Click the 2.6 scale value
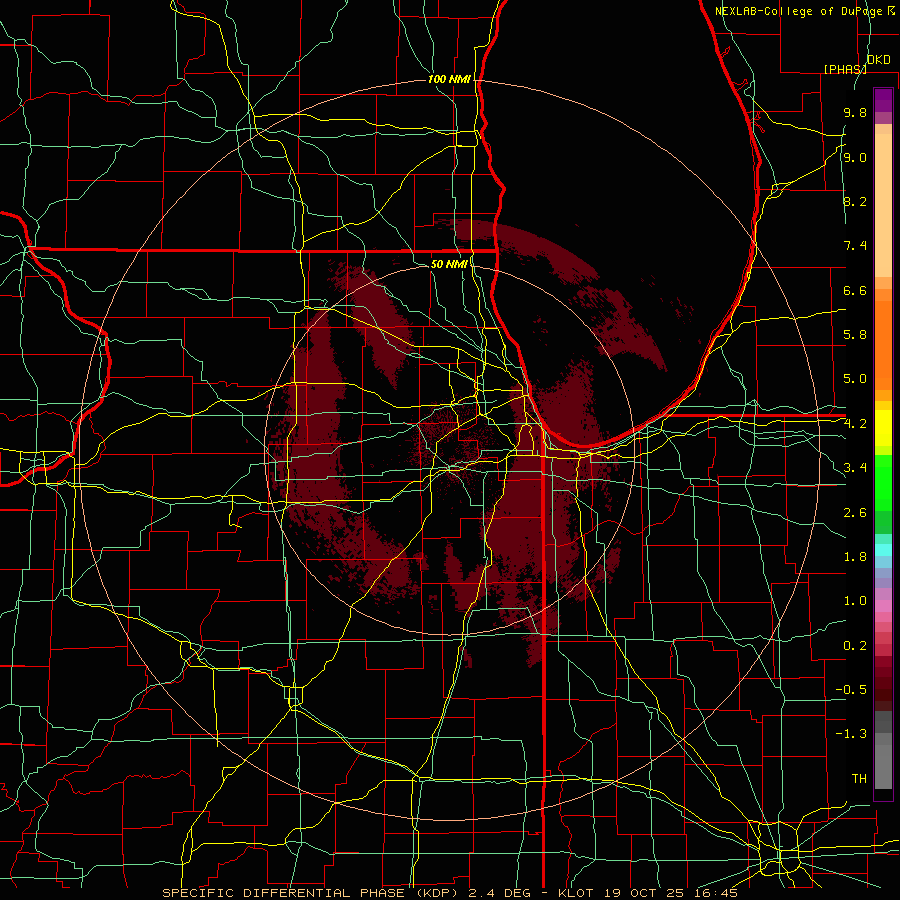 (x=855, y=513)
